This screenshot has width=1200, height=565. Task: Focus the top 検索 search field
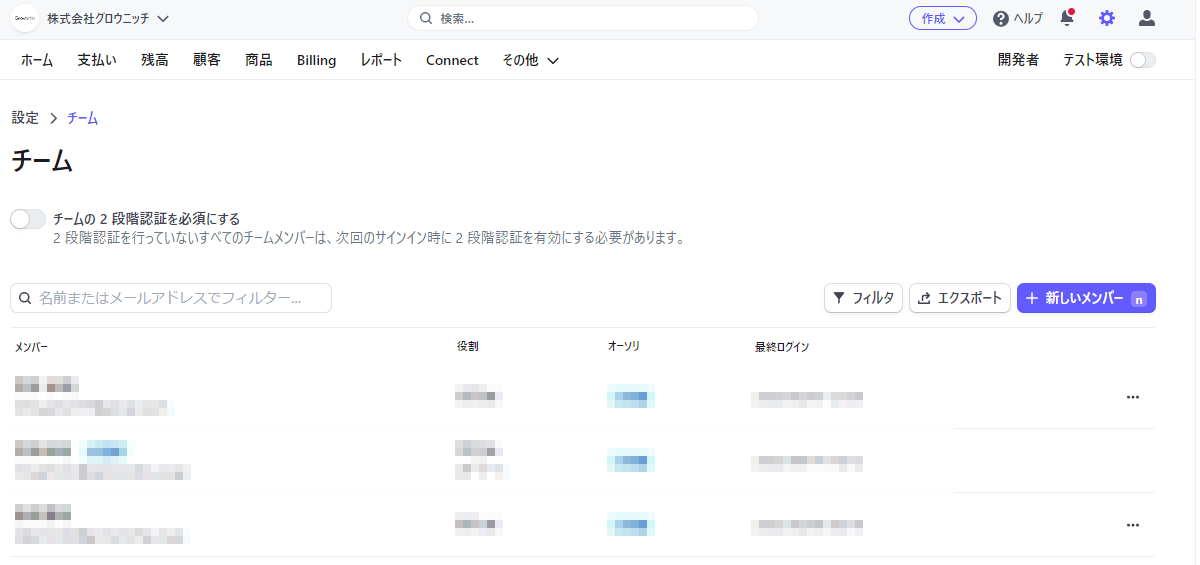(x=582, y=18)
